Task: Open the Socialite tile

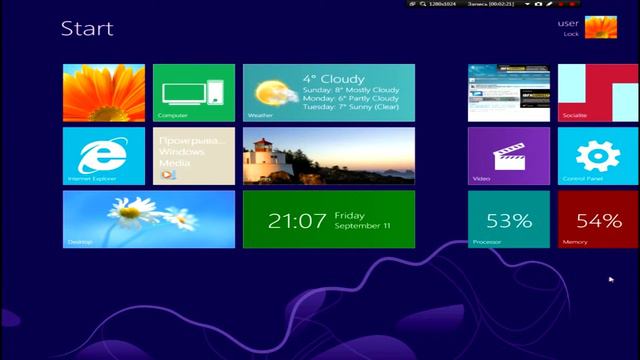Action: tap(598, 93)
